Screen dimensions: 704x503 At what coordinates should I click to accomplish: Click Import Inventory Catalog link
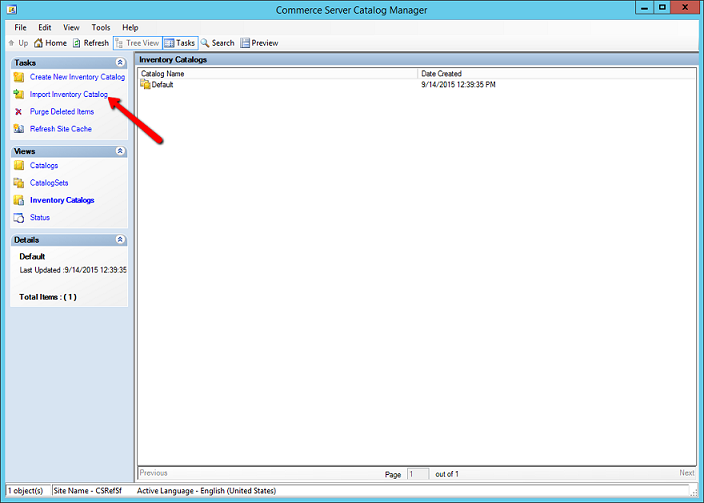(68, 94)
